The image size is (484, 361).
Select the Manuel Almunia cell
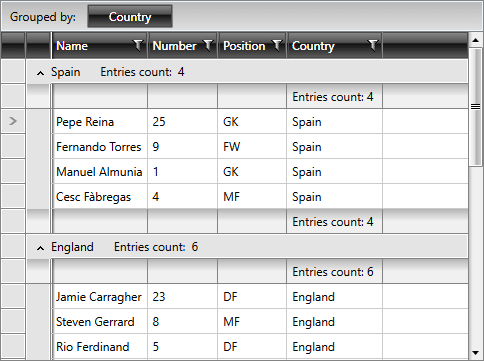(x=100, y=171)
